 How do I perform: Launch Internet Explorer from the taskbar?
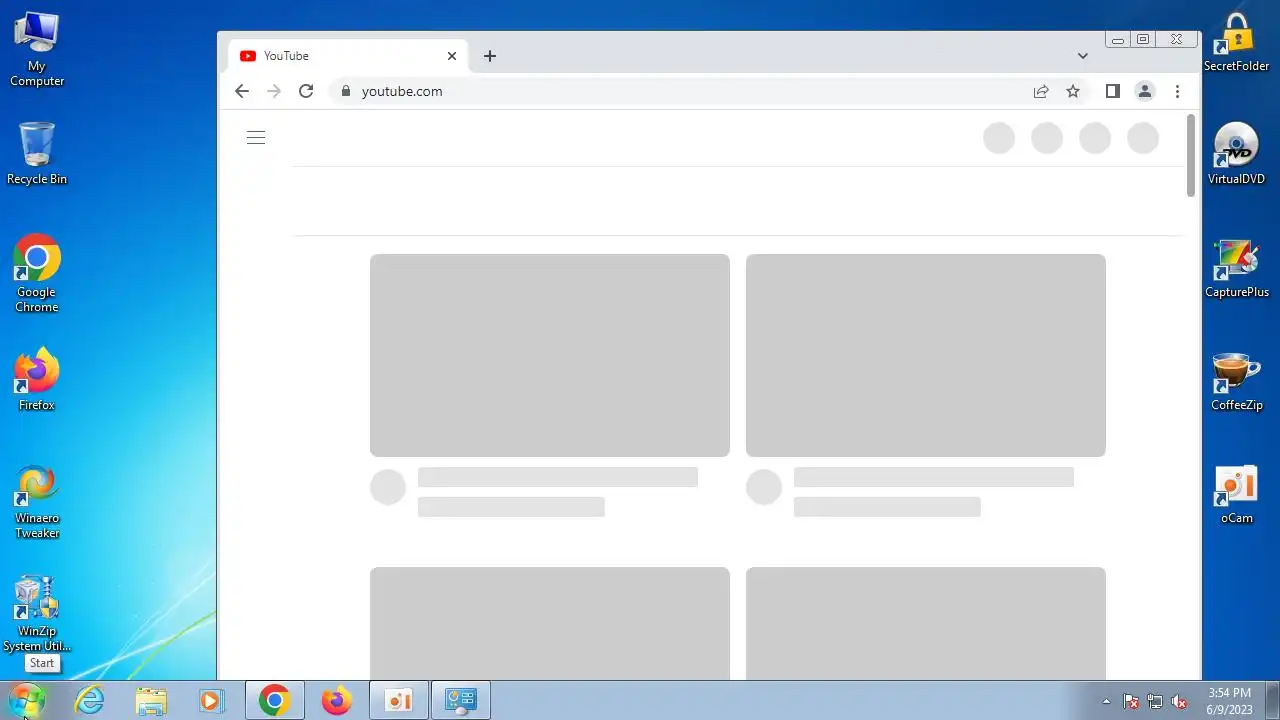(x=90, y=700)
